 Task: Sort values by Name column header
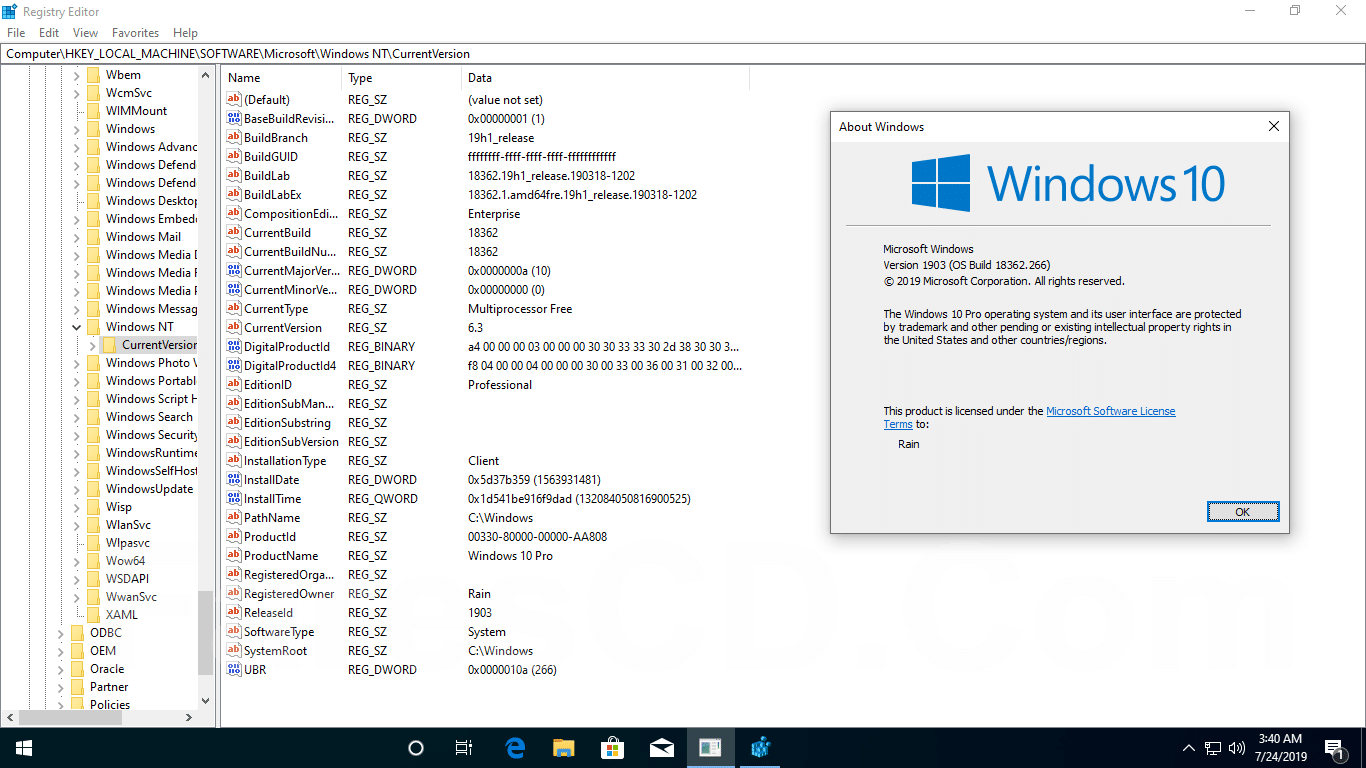click(x=282, y=78)
